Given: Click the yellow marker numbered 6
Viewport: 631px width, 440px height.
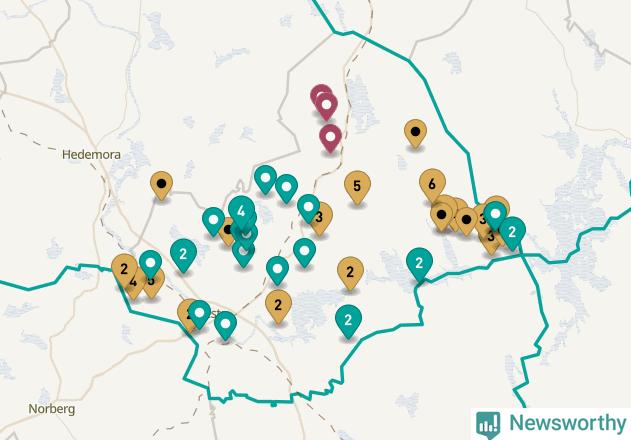Looking at the screenshot, I should click(432, 184).
